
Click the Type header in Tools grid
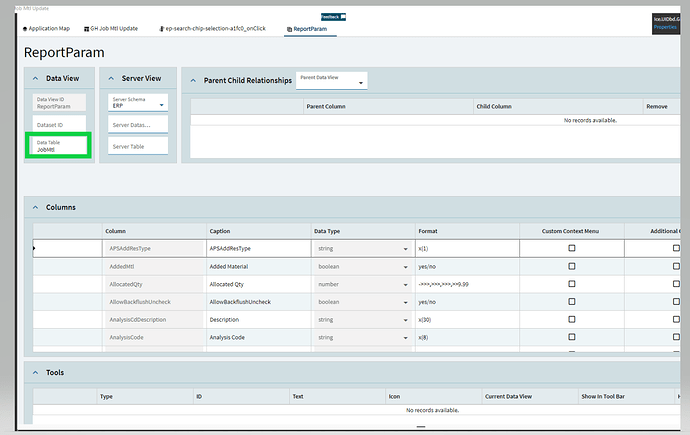145,396
